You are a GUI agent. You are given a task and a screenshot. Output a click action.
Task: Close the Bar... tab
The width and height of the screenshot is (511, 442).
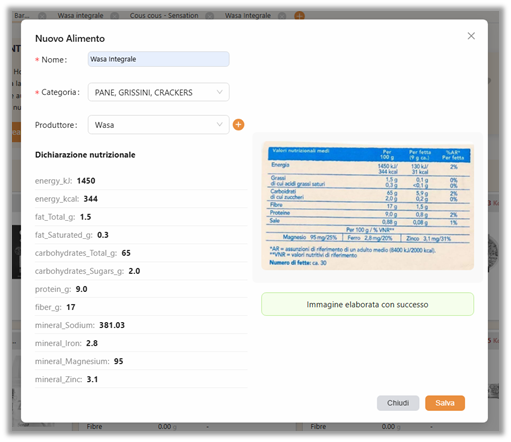click(x=42, y=16)
